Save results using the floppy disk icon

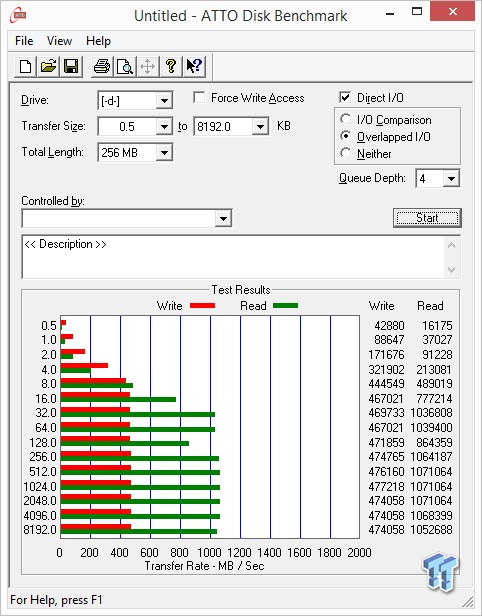pyautogui.click(x=71, y=66)
